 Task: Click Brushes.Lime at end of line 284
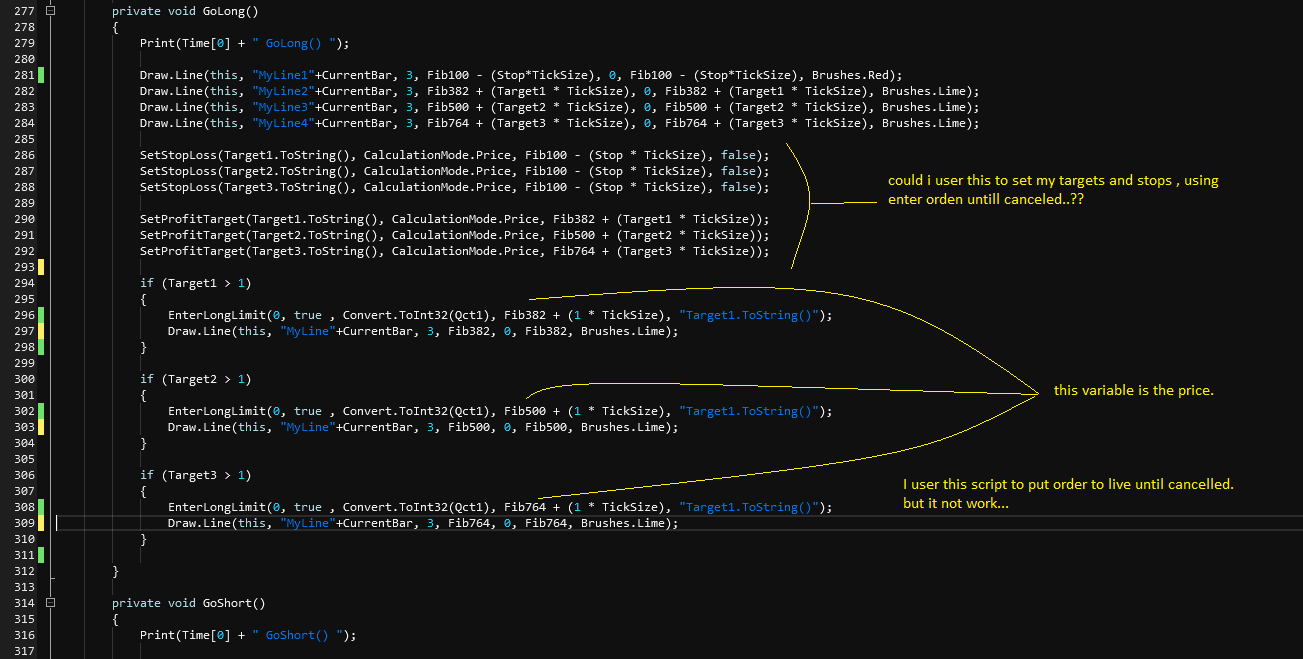click(x=926, y=123)
